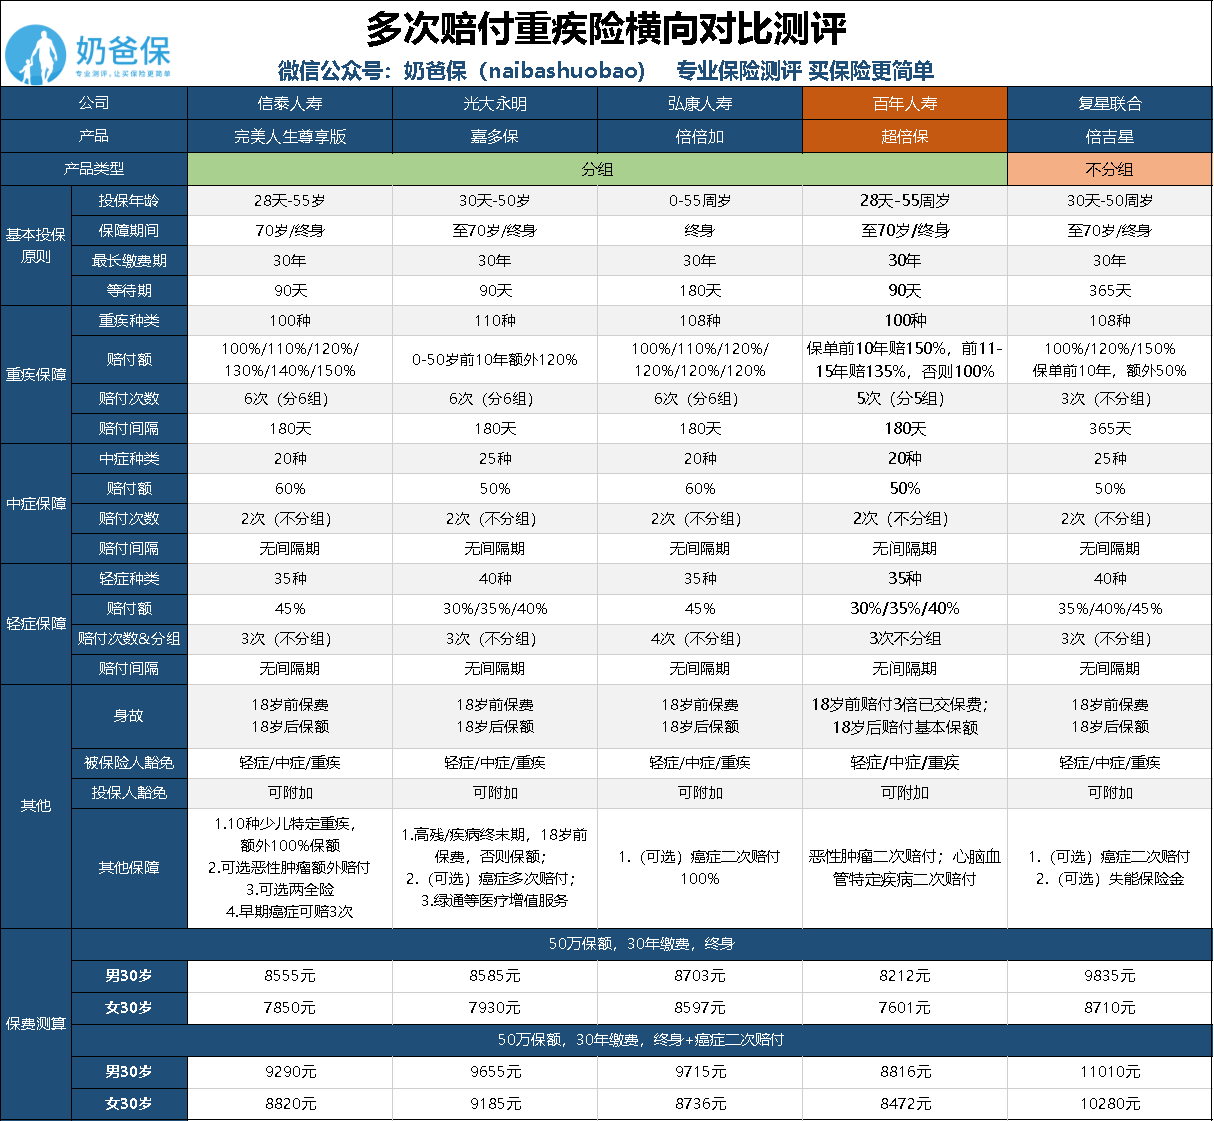
Task: Click the 重疾种类 row label
Action: pyautogui.click(x=129, y=321)
